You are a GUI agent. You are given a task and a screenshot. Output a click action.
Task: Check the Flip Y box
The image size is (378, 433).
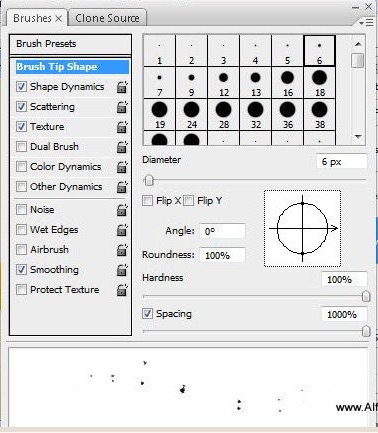[x=188, y=201]
